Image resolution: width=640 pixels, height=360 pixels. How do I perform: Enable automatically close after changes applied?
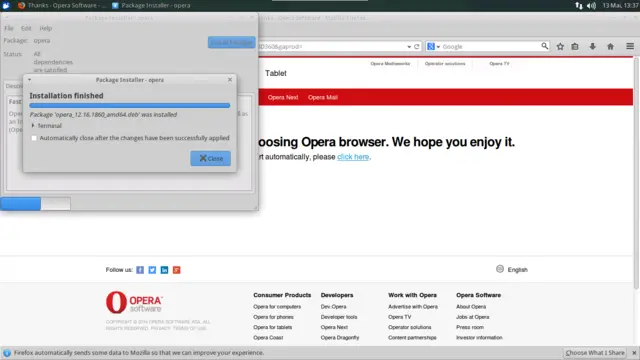(34, 138)
